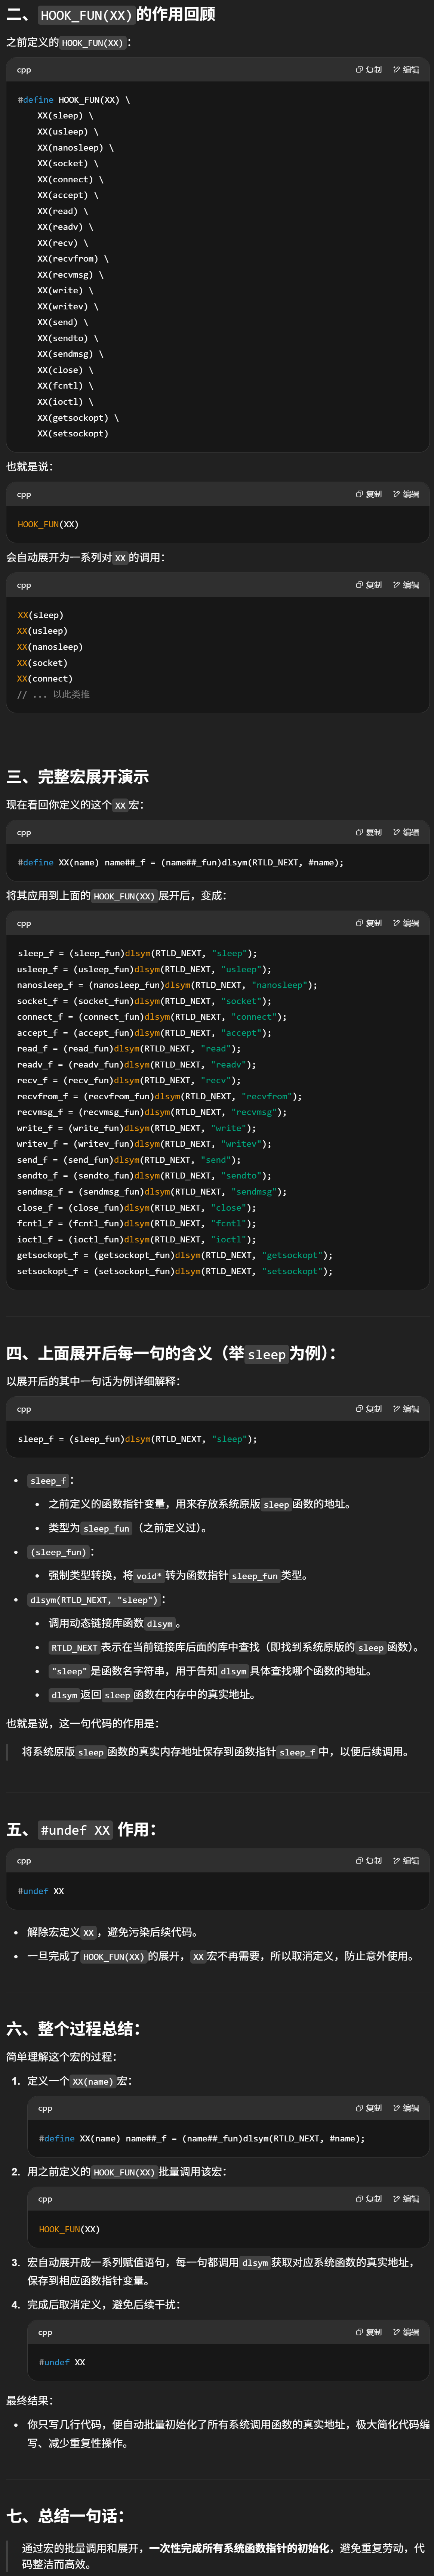Screen dimensions: 434x2576
Task: Edit the #define XX(name) block in section 三
Action: pyautogui.click(x=406, y=832)
